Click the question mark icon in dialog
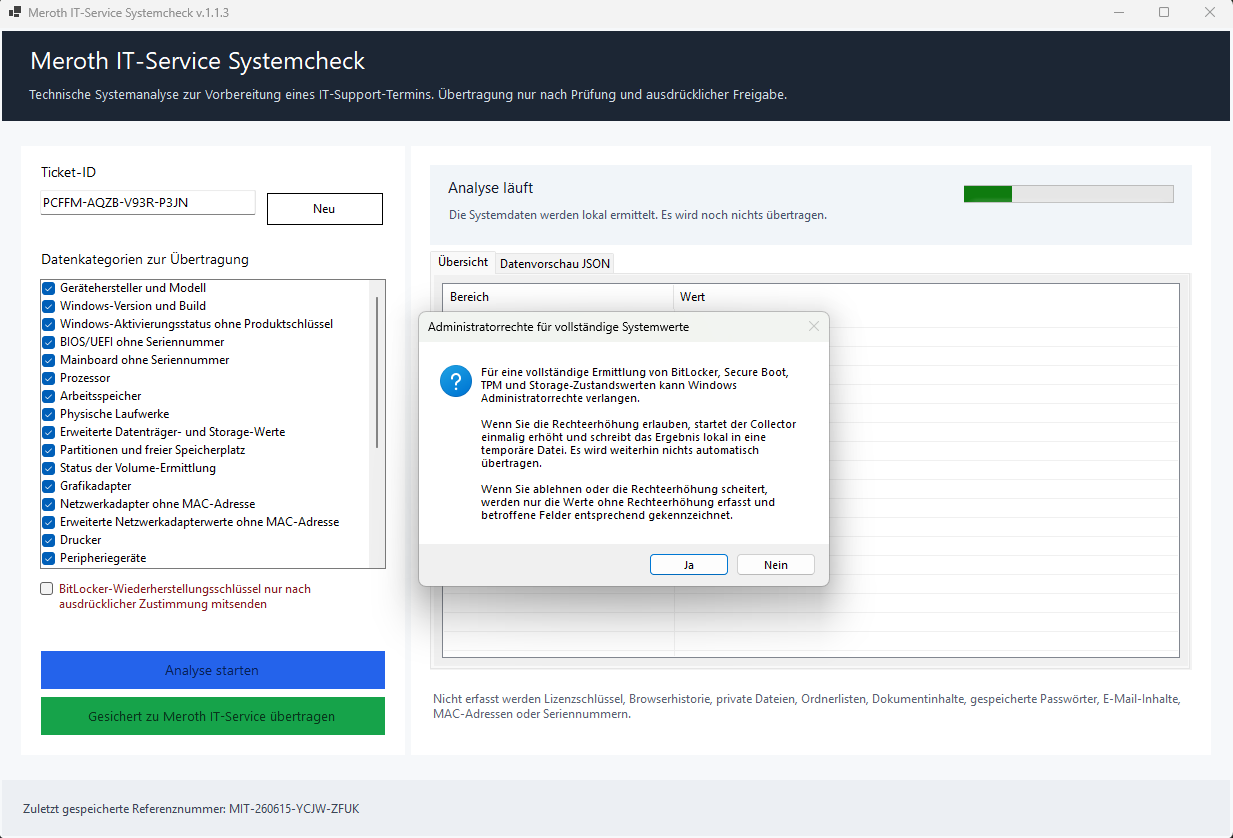 tap(455, 381)
